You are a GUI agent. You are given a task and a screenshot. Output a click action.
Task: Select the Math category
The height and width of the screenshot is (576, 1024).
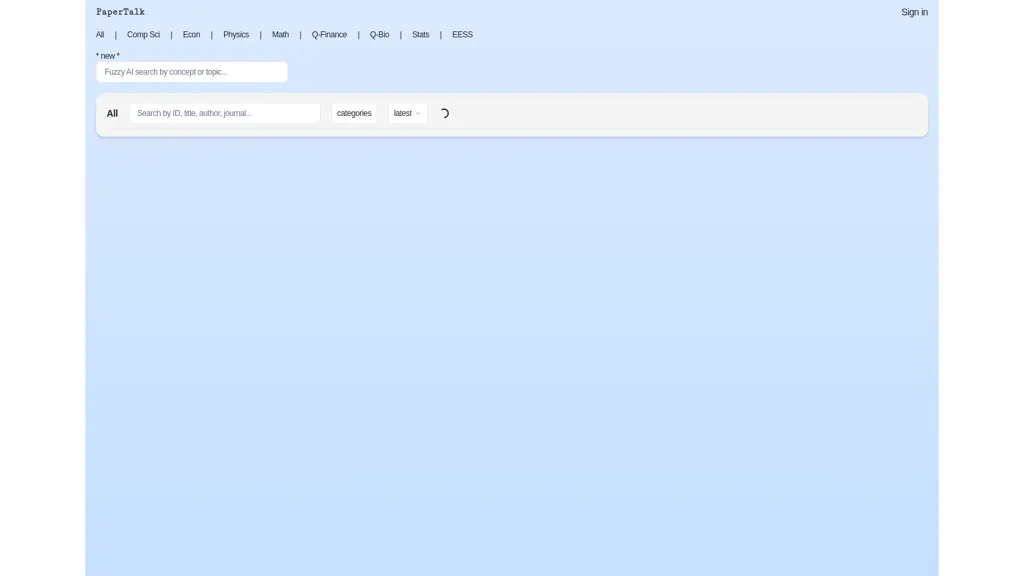click(280, 35)
